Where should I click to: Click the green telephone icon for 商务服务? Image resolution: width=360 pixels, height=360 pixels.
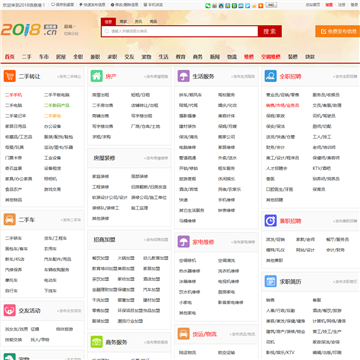coord(97,342)
